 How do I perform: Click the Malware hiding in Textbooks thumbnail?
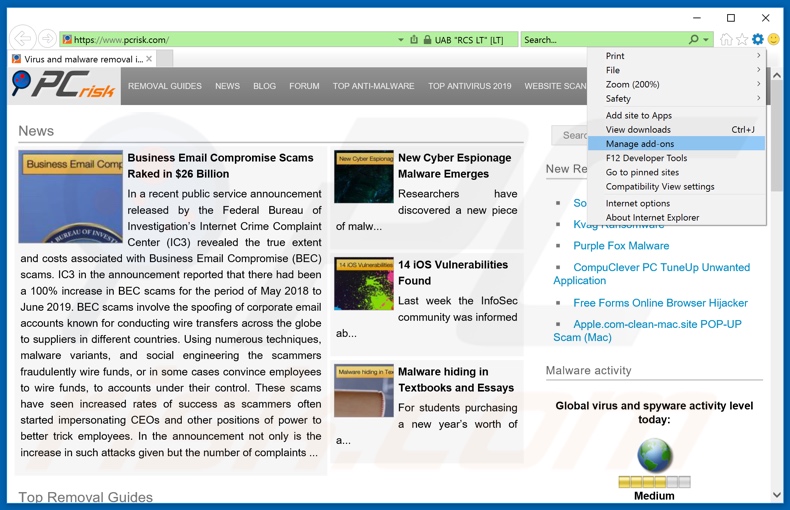364,391
